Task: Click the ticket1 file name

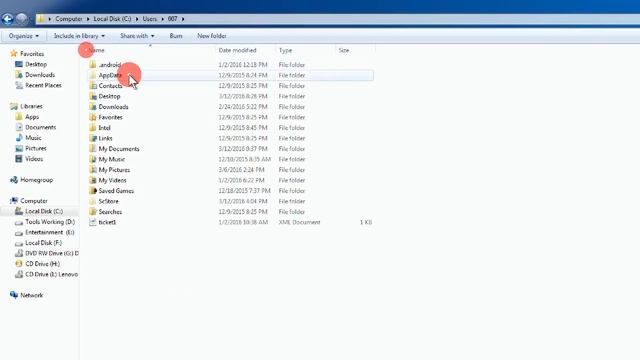Action: (x=107, y=222)
